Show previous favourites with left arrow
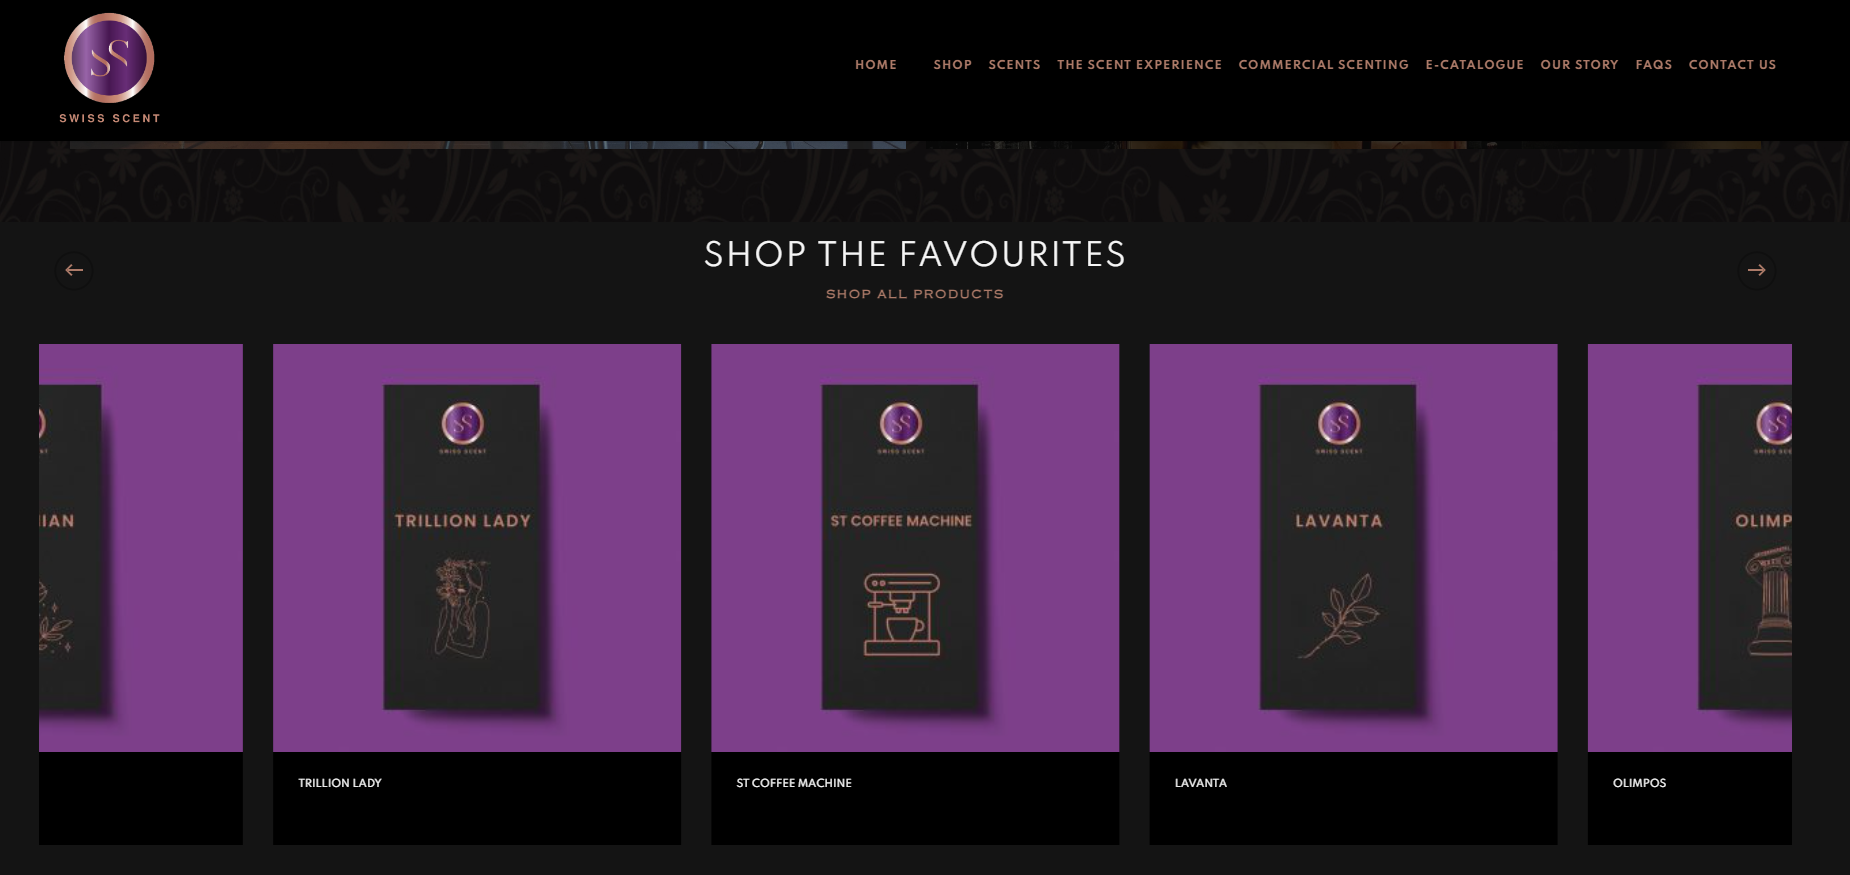 click(x=74, y=270)
